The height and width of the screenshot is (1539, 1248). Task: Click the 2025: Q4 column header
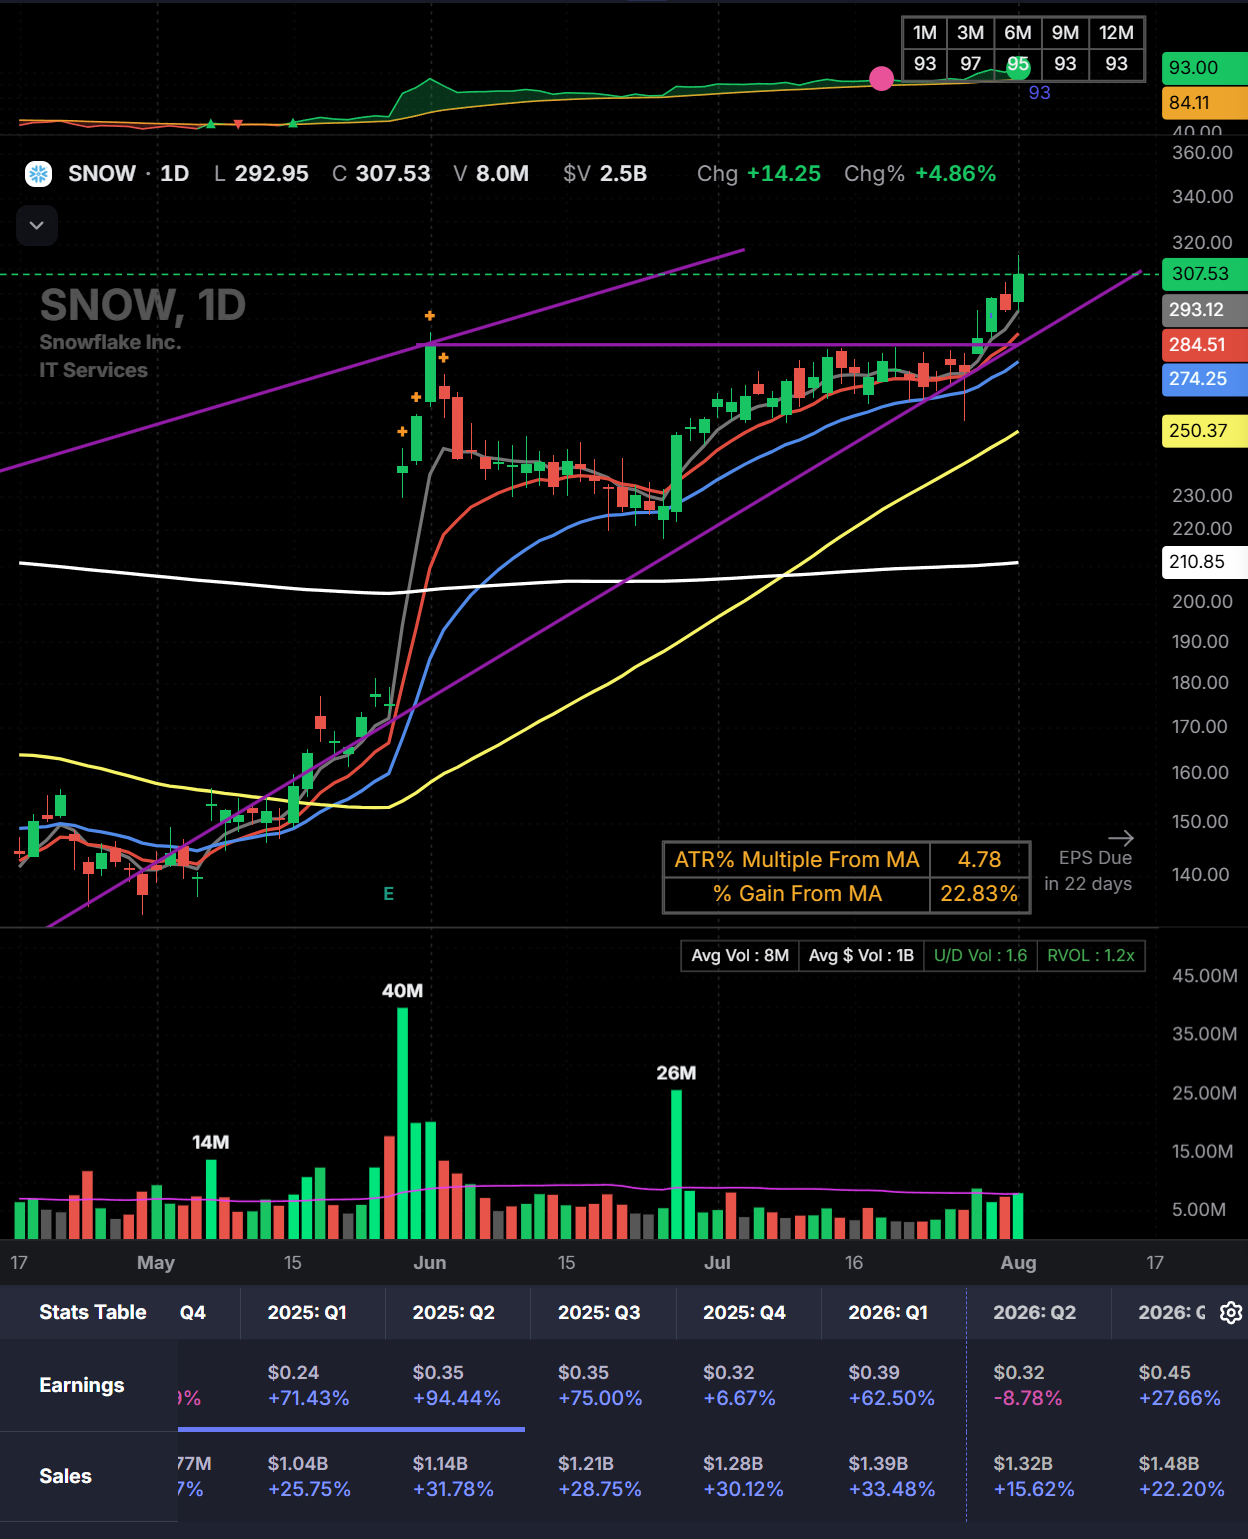(744, 1312)
